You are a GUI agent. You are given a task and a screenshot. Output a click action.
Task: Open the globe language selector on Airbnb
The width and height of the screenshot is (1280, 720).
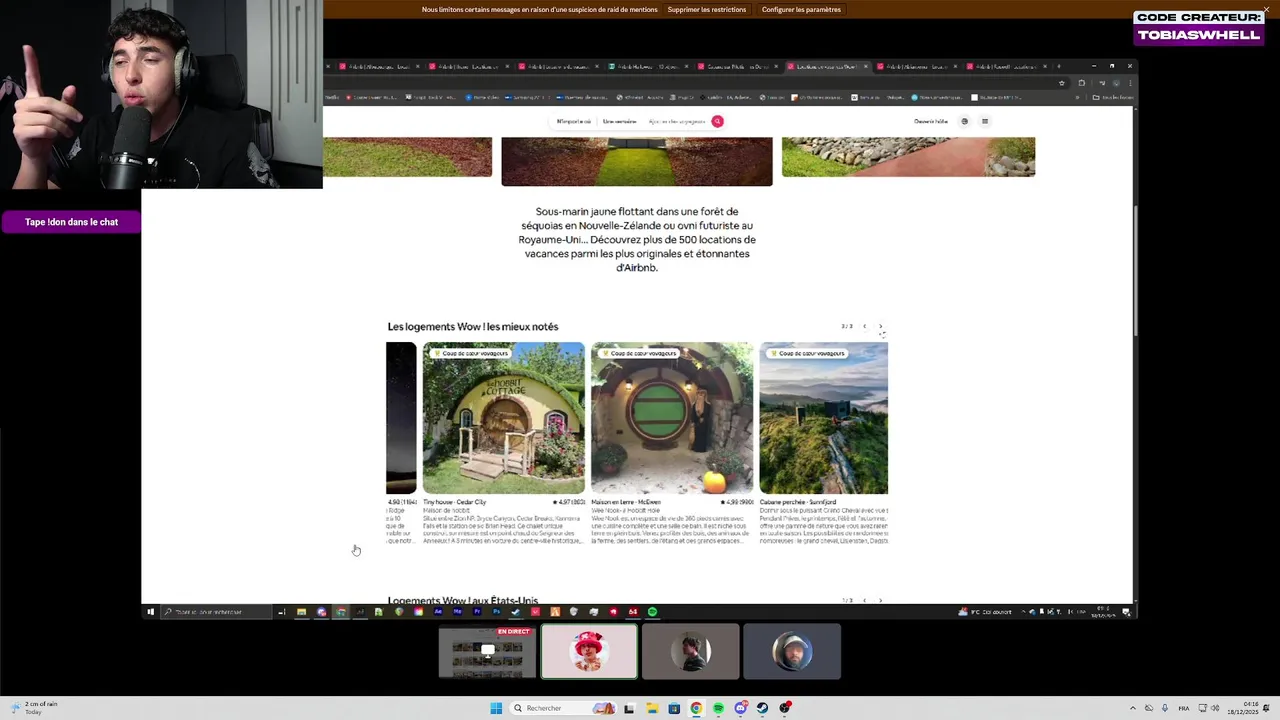tap(964, 121)
